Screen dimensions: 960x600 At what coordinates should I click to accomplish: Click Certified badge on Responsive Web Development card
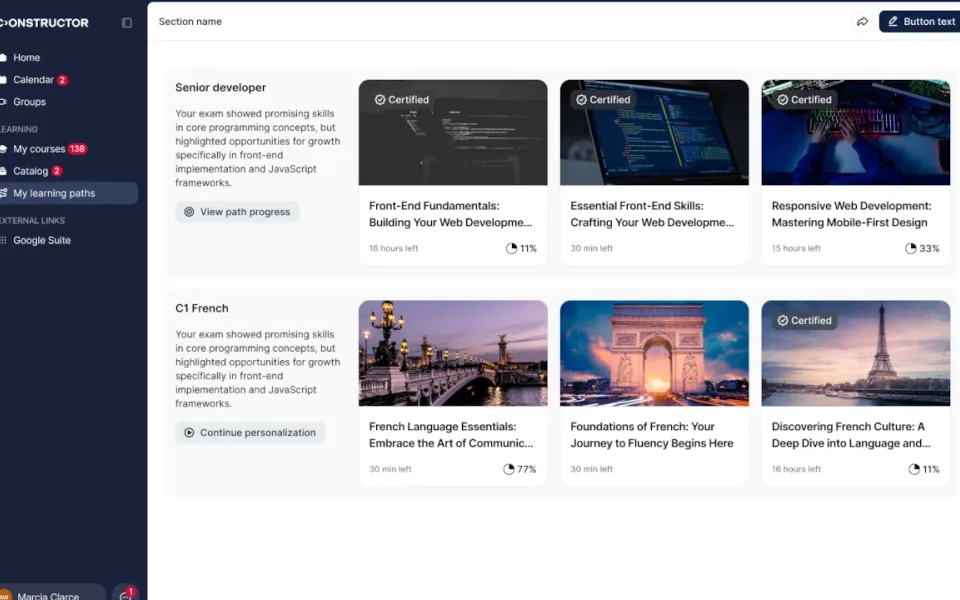(804, 99)
